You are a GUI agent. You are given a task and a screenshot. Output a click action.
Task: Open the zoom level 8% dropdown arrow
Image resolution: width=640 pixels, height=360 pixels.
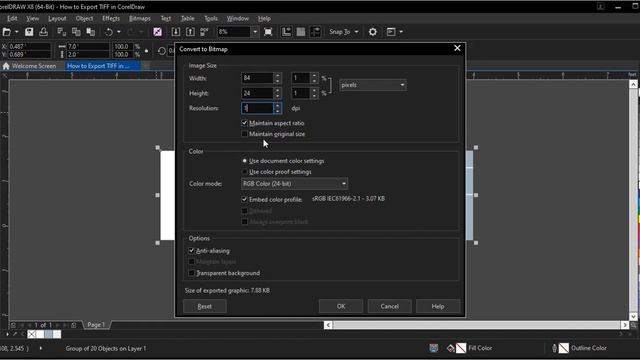pyautogui.click(x=255, y=32)
